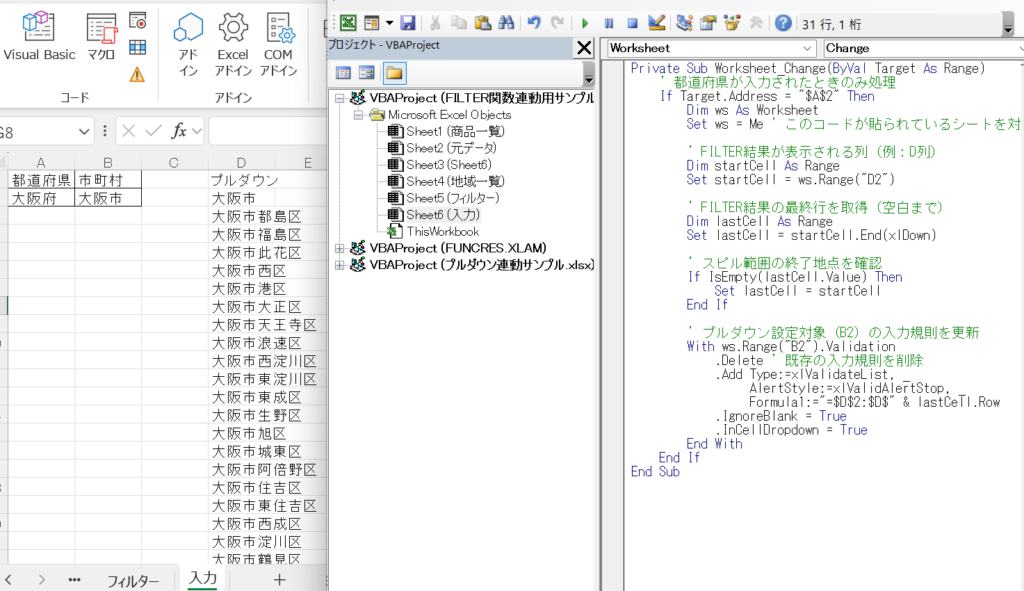Show hidden sheet tabs via ellipsis
Screen dimensions: 1024x591
[74, 580]
